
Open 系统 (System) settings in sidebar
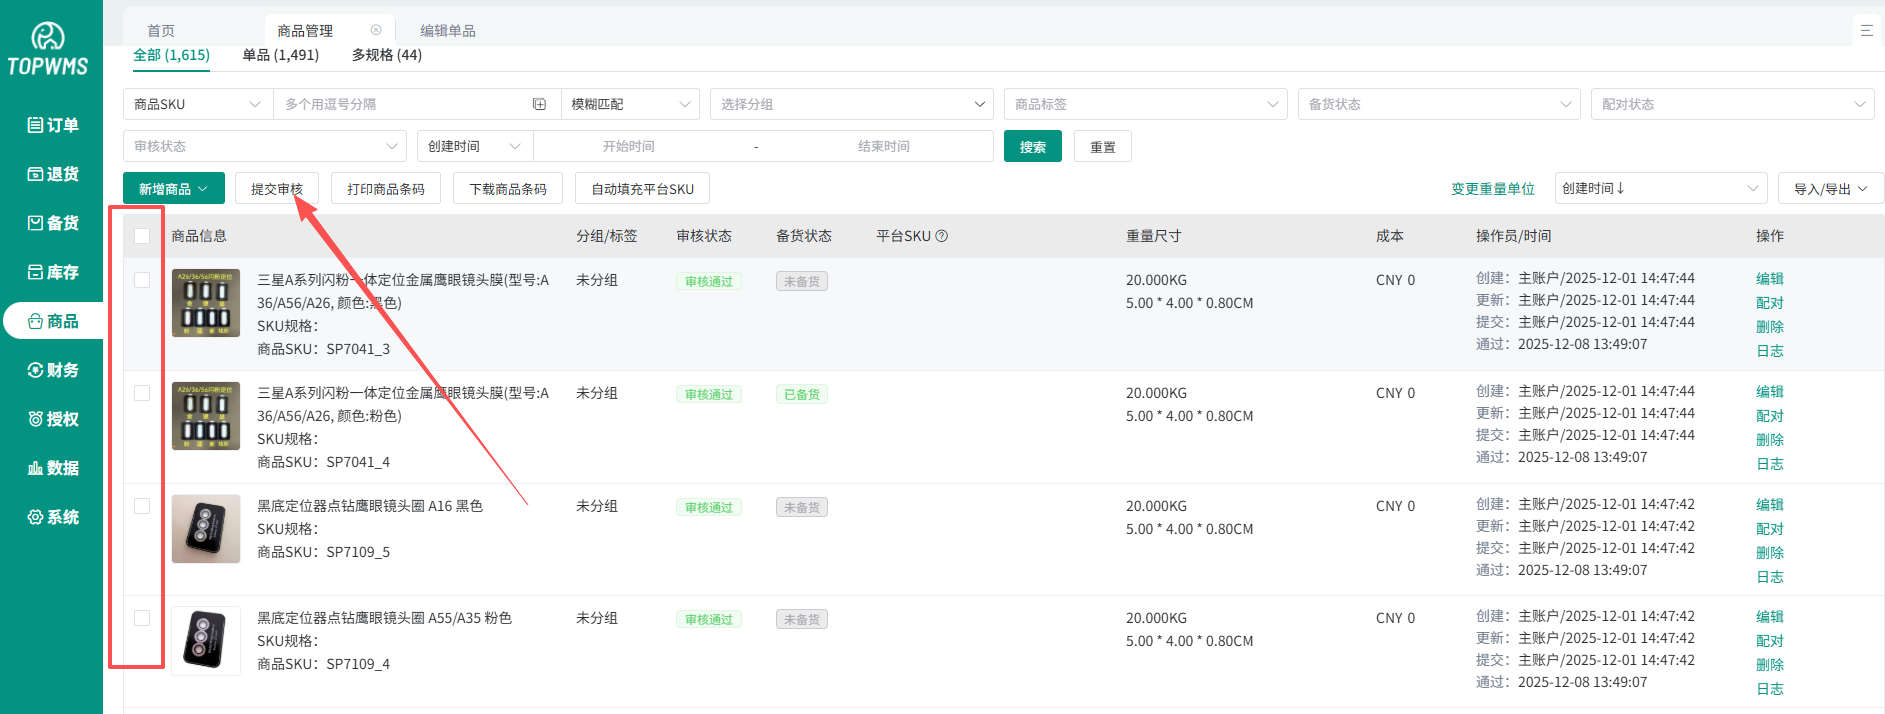(x=52, y=517)
